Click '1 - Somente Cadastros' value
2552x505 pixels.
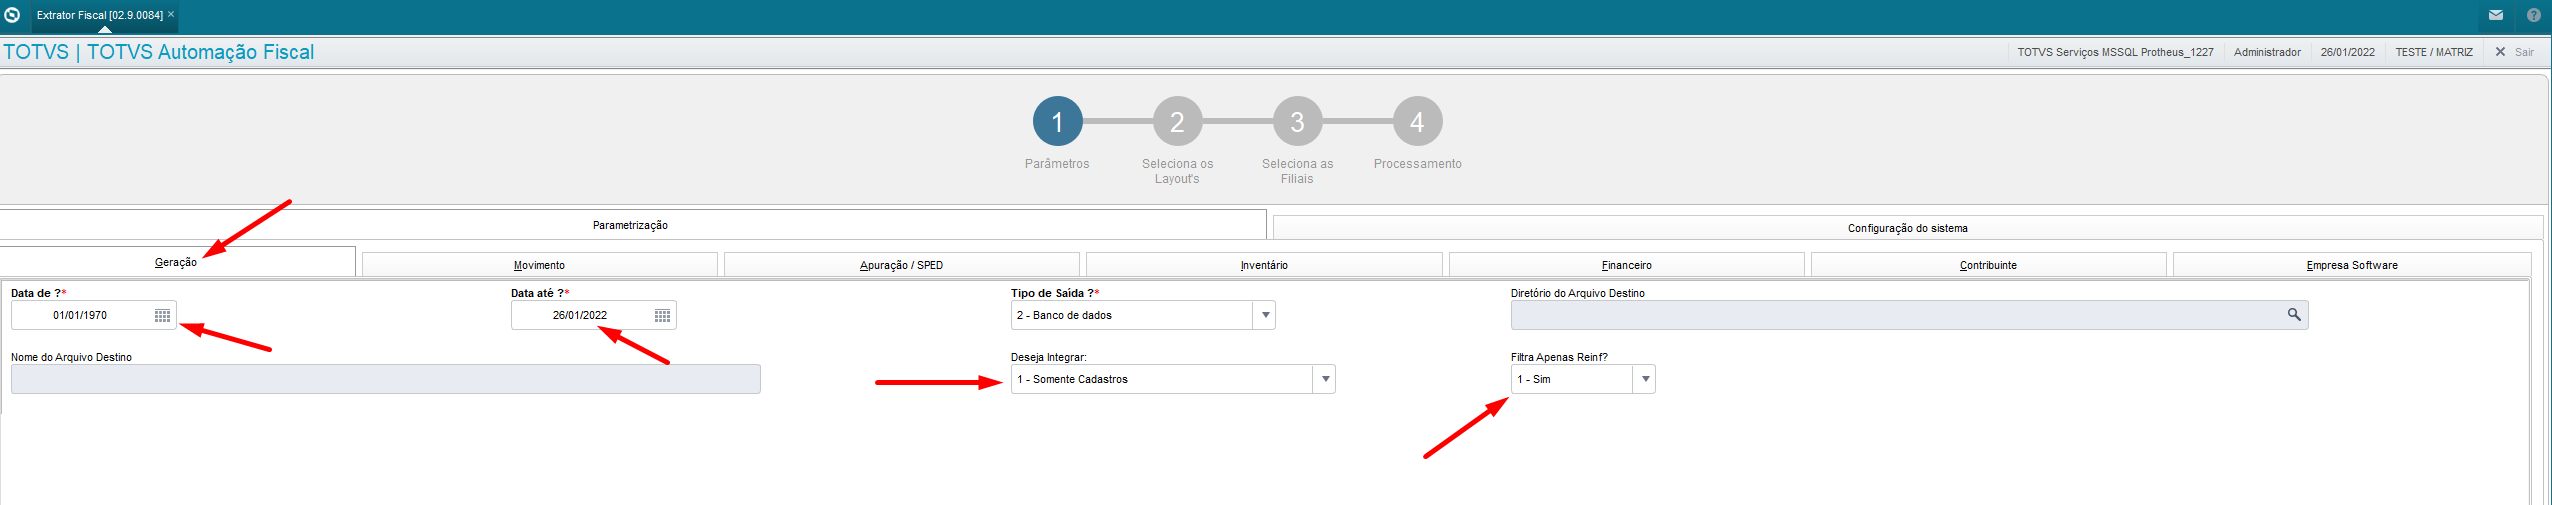[x=1072, y=379]
